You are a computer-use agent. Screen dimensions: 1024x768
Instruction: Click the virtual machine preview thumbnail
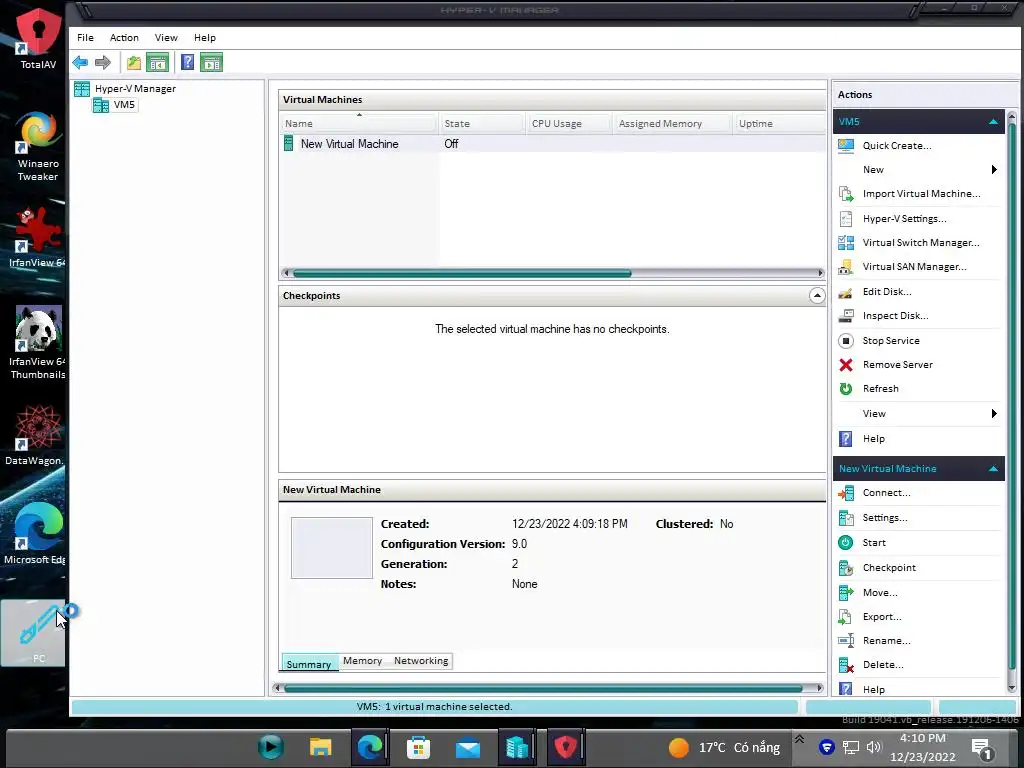332,548
